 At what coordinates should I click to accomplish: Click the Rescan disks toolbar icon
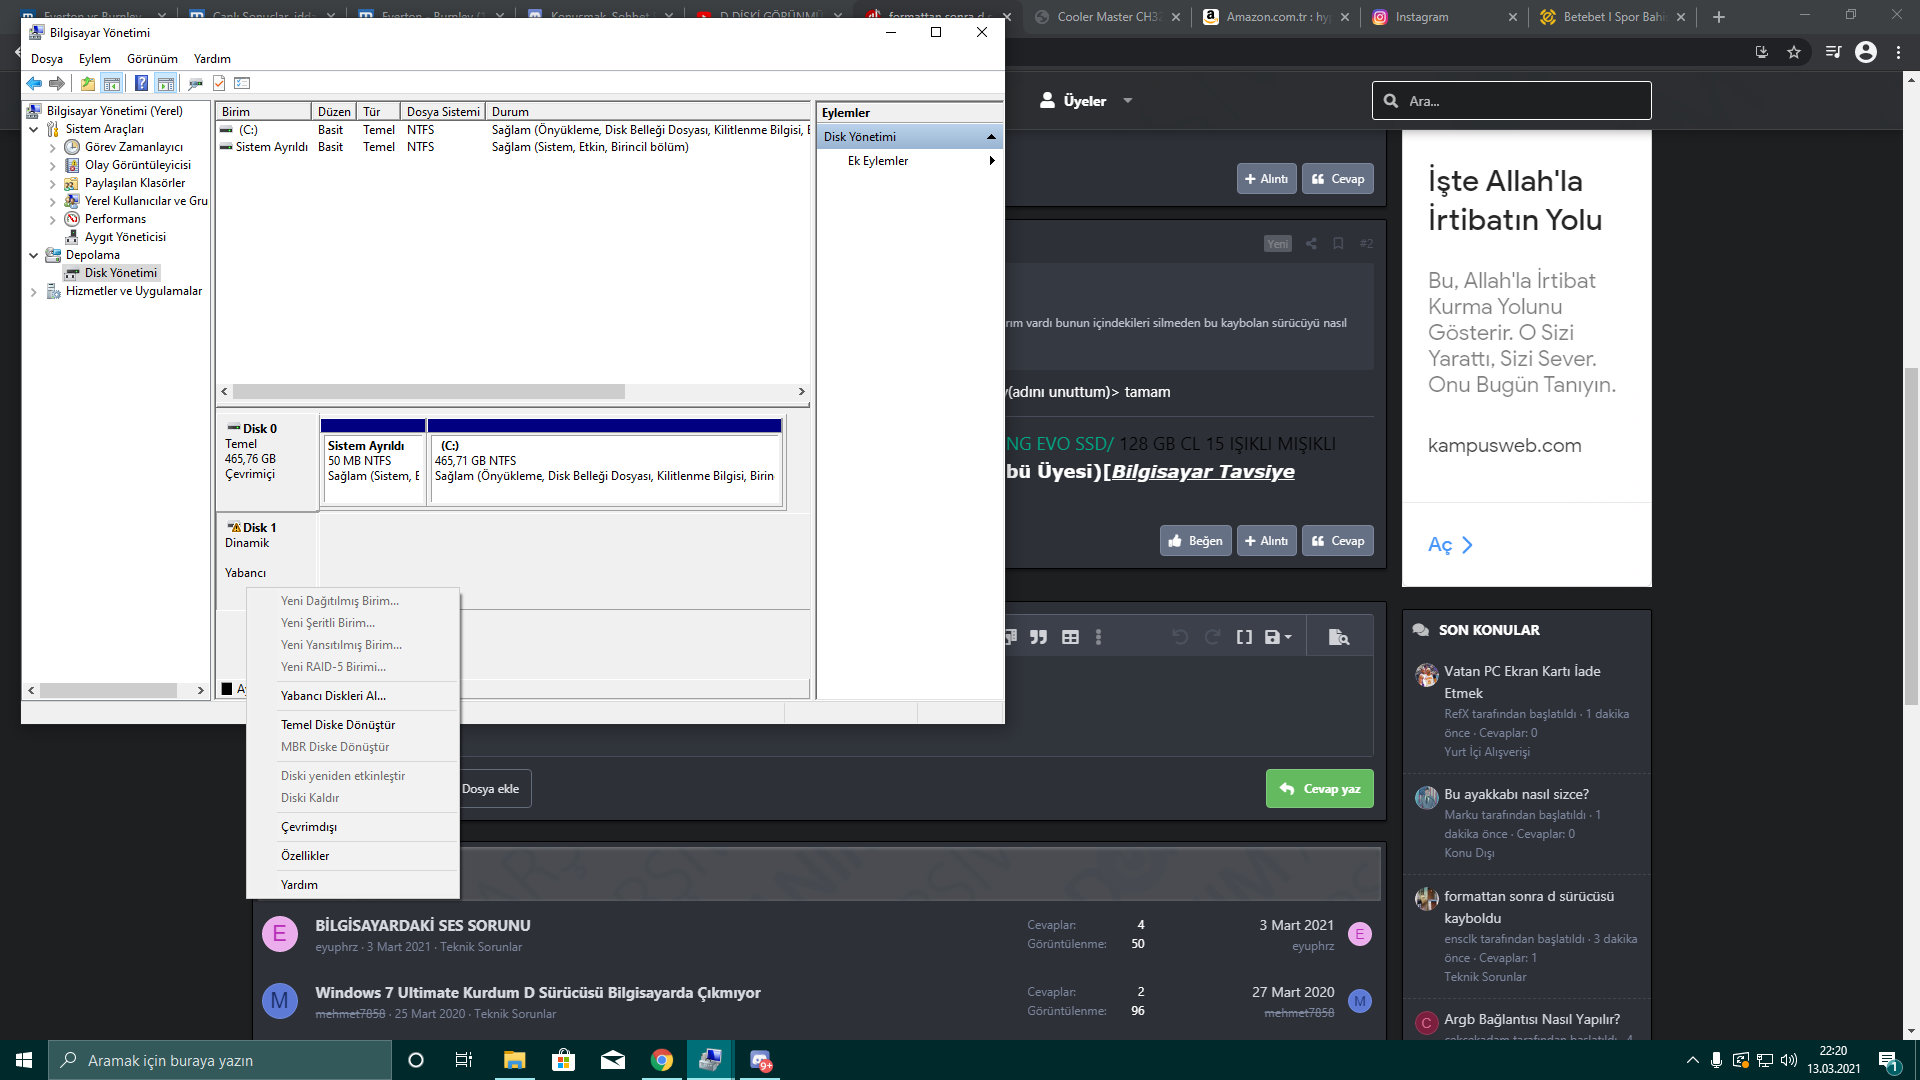pyautogui.click(x=195, y=84)
